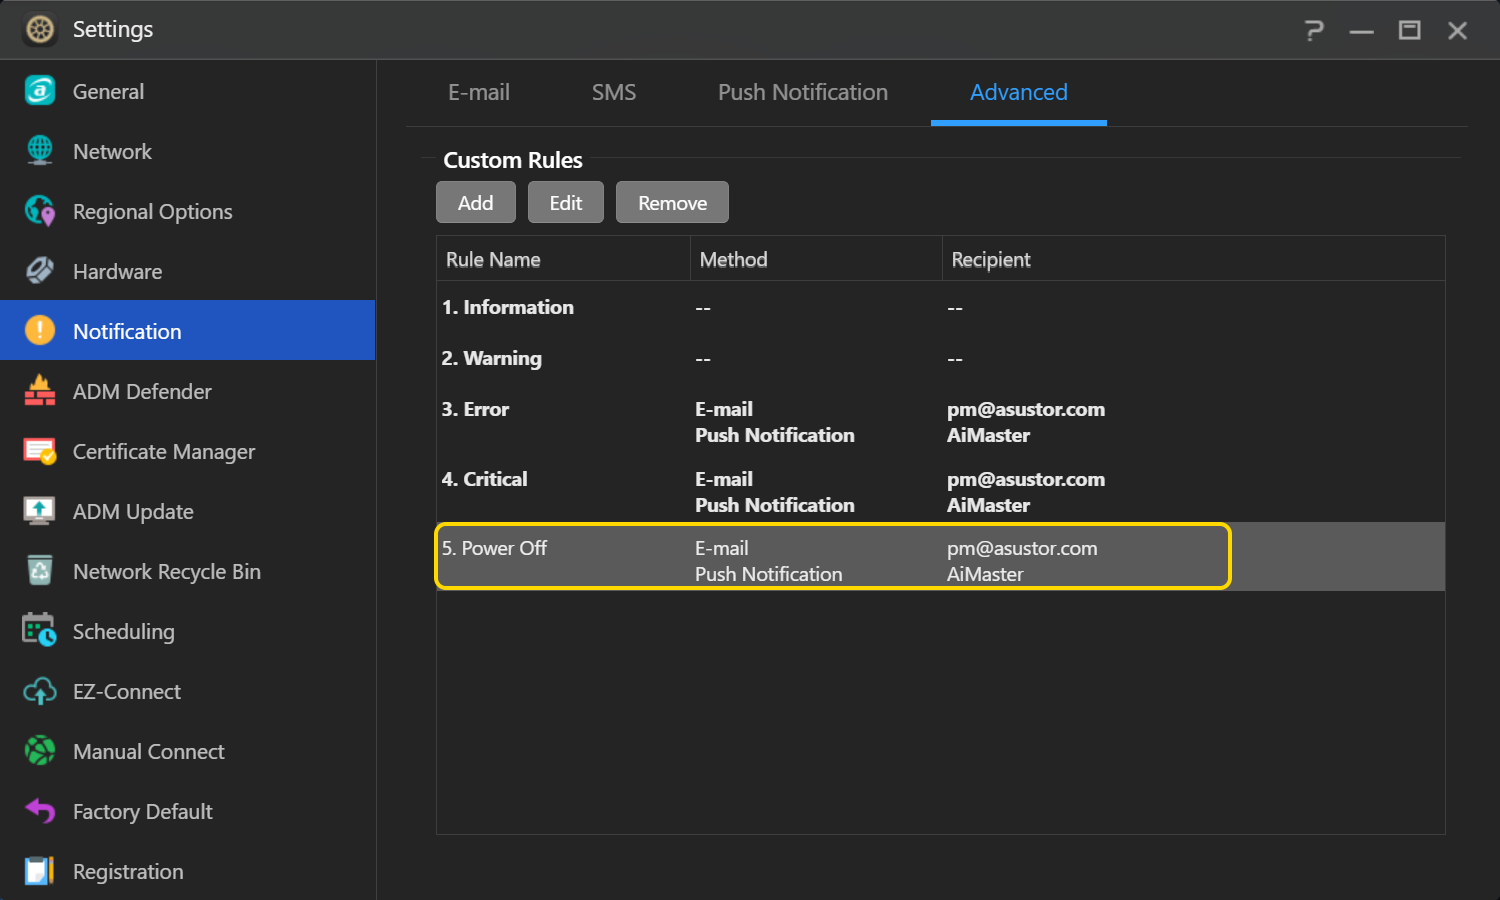
Task: Open the Push Notification tab
Action: click(803, 93)
